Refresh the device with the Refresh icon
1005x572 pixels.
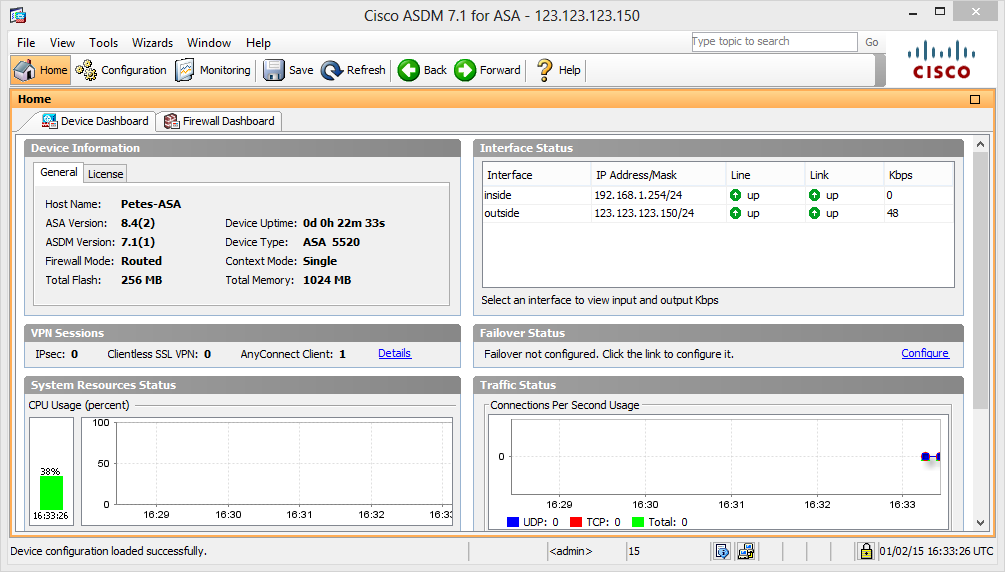[332, 70]
